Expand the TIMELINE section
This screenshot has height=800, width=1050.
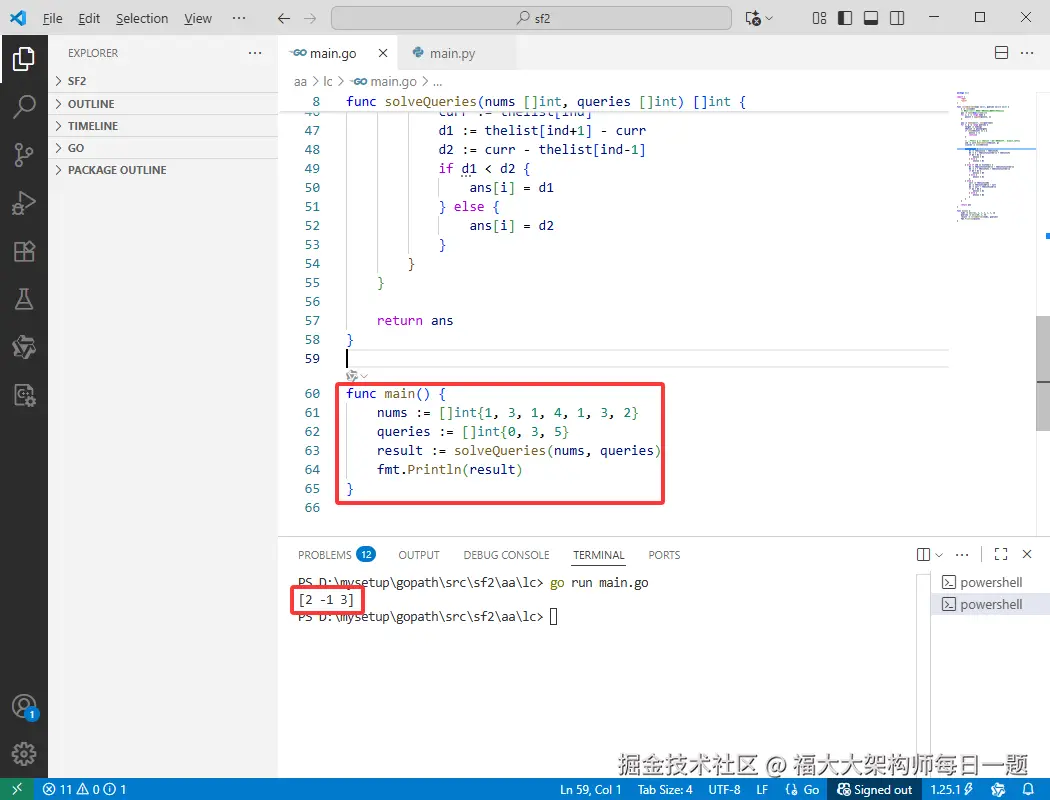point(163,126)
